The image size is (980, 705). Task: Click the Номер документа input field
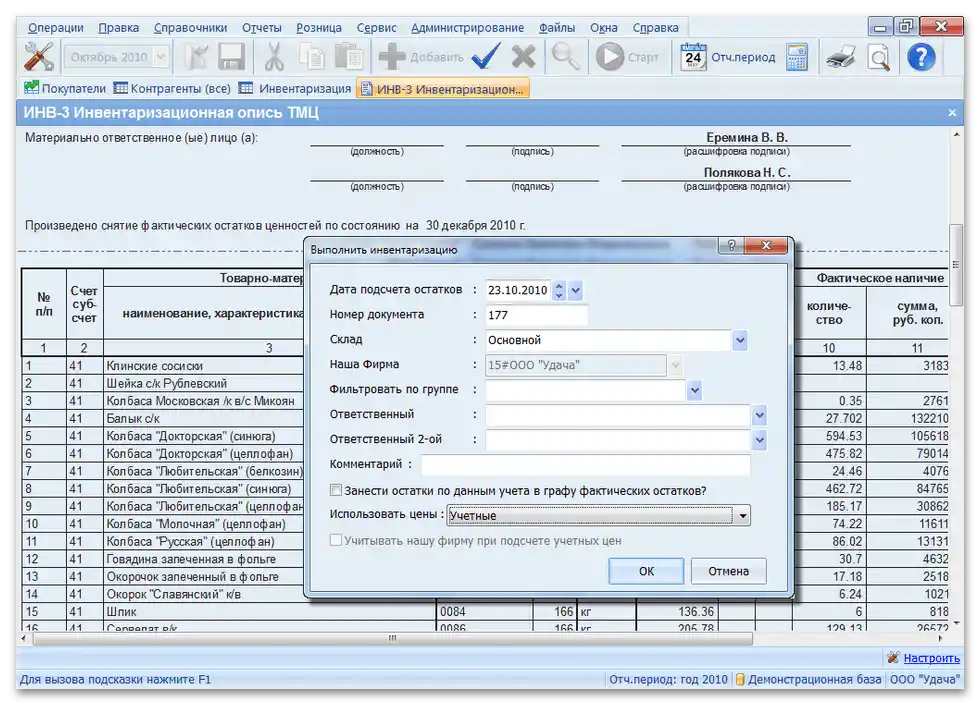[536, 315]
